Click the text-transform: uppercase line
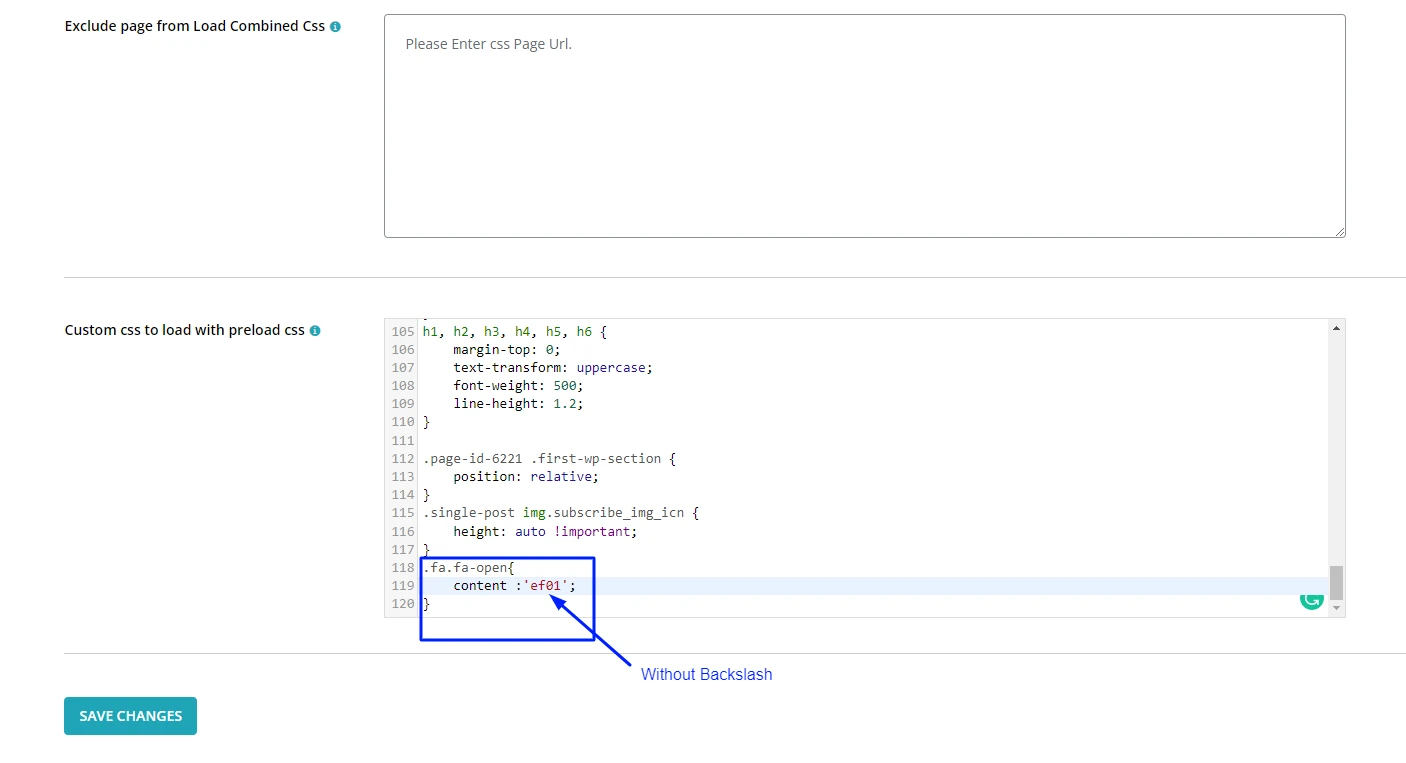The height and width of the screenshot is (763, 1406). (552, 368)
